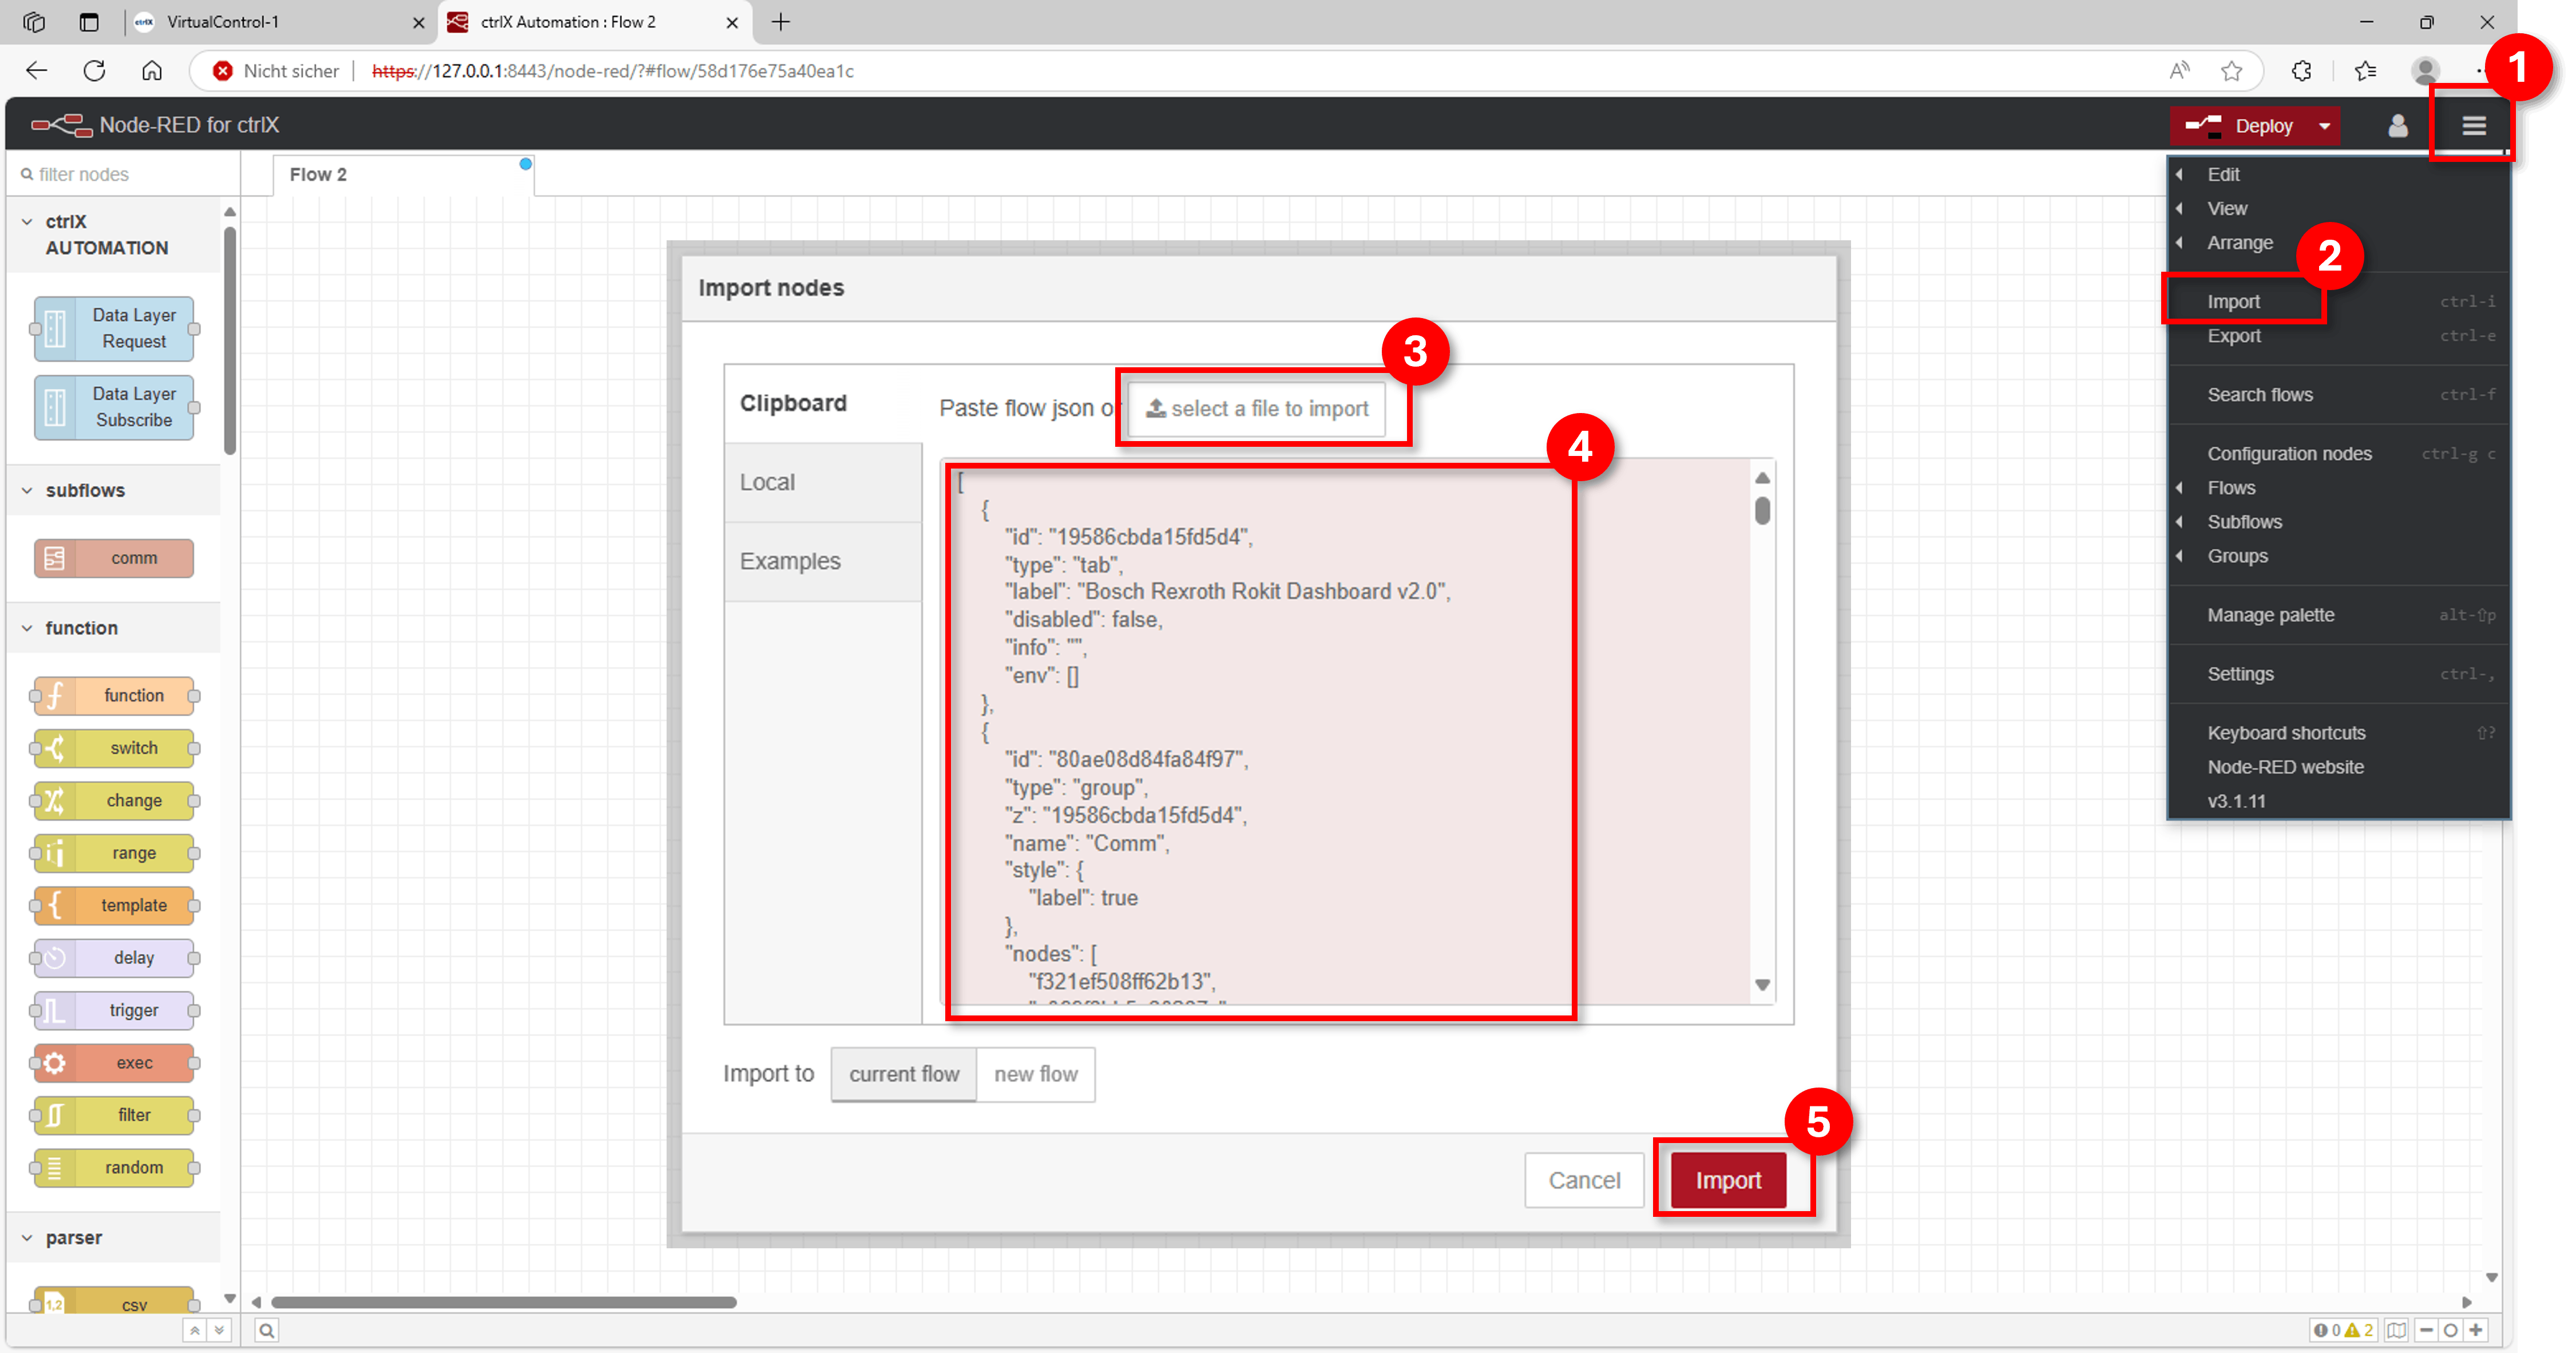Viewport: 2576px width, 1353px height.
Task: Select the template node in palette
Action: tap(114, 905)
